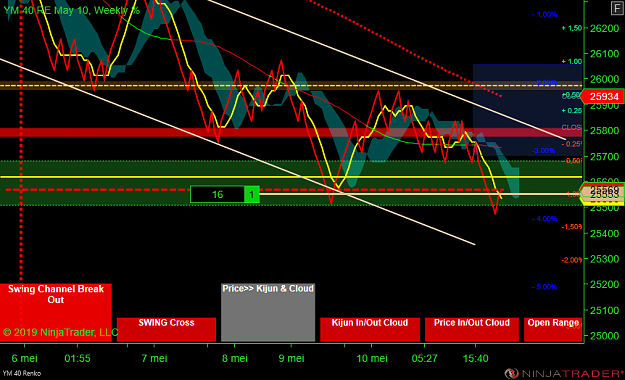Screen dimensions: 625x380
Task: Select the dark blue shaded rectangle drawing
Action: coord(527,110)
